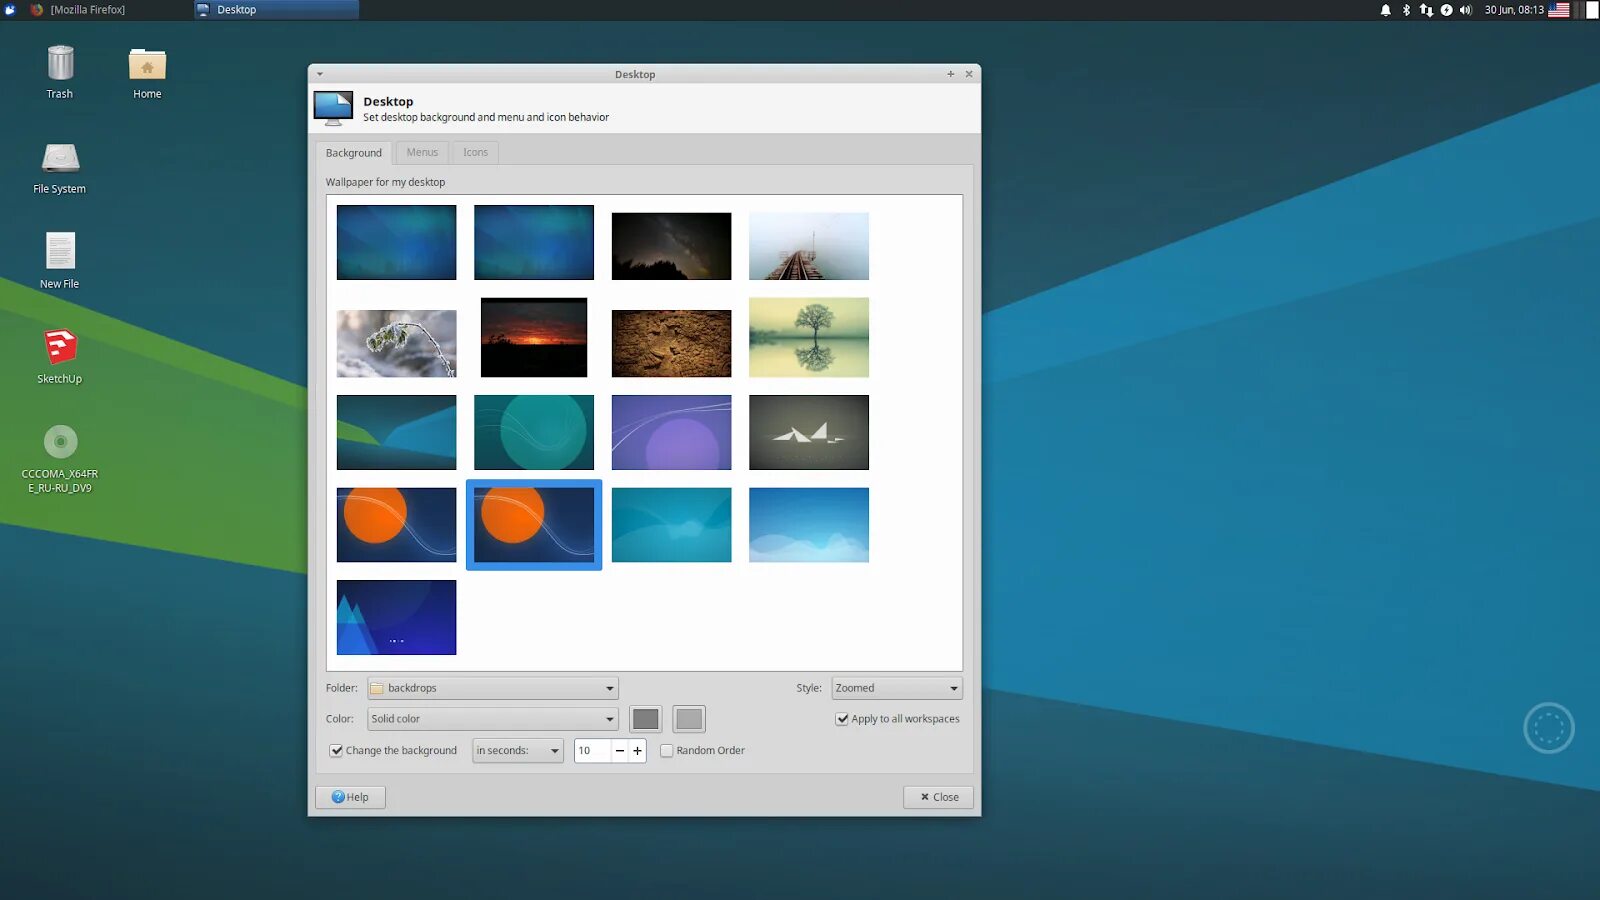Uncheck Apply to all workspaces
1600x900 pixels.
tap(842, 718)
